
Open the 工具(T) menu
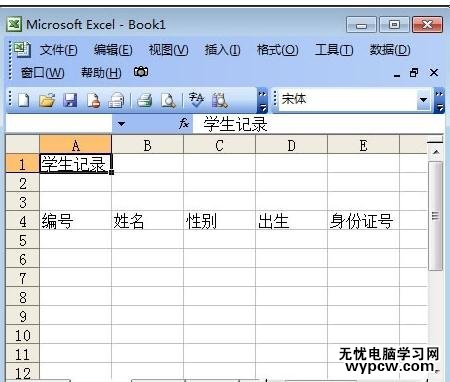click(x=334, y=50)
